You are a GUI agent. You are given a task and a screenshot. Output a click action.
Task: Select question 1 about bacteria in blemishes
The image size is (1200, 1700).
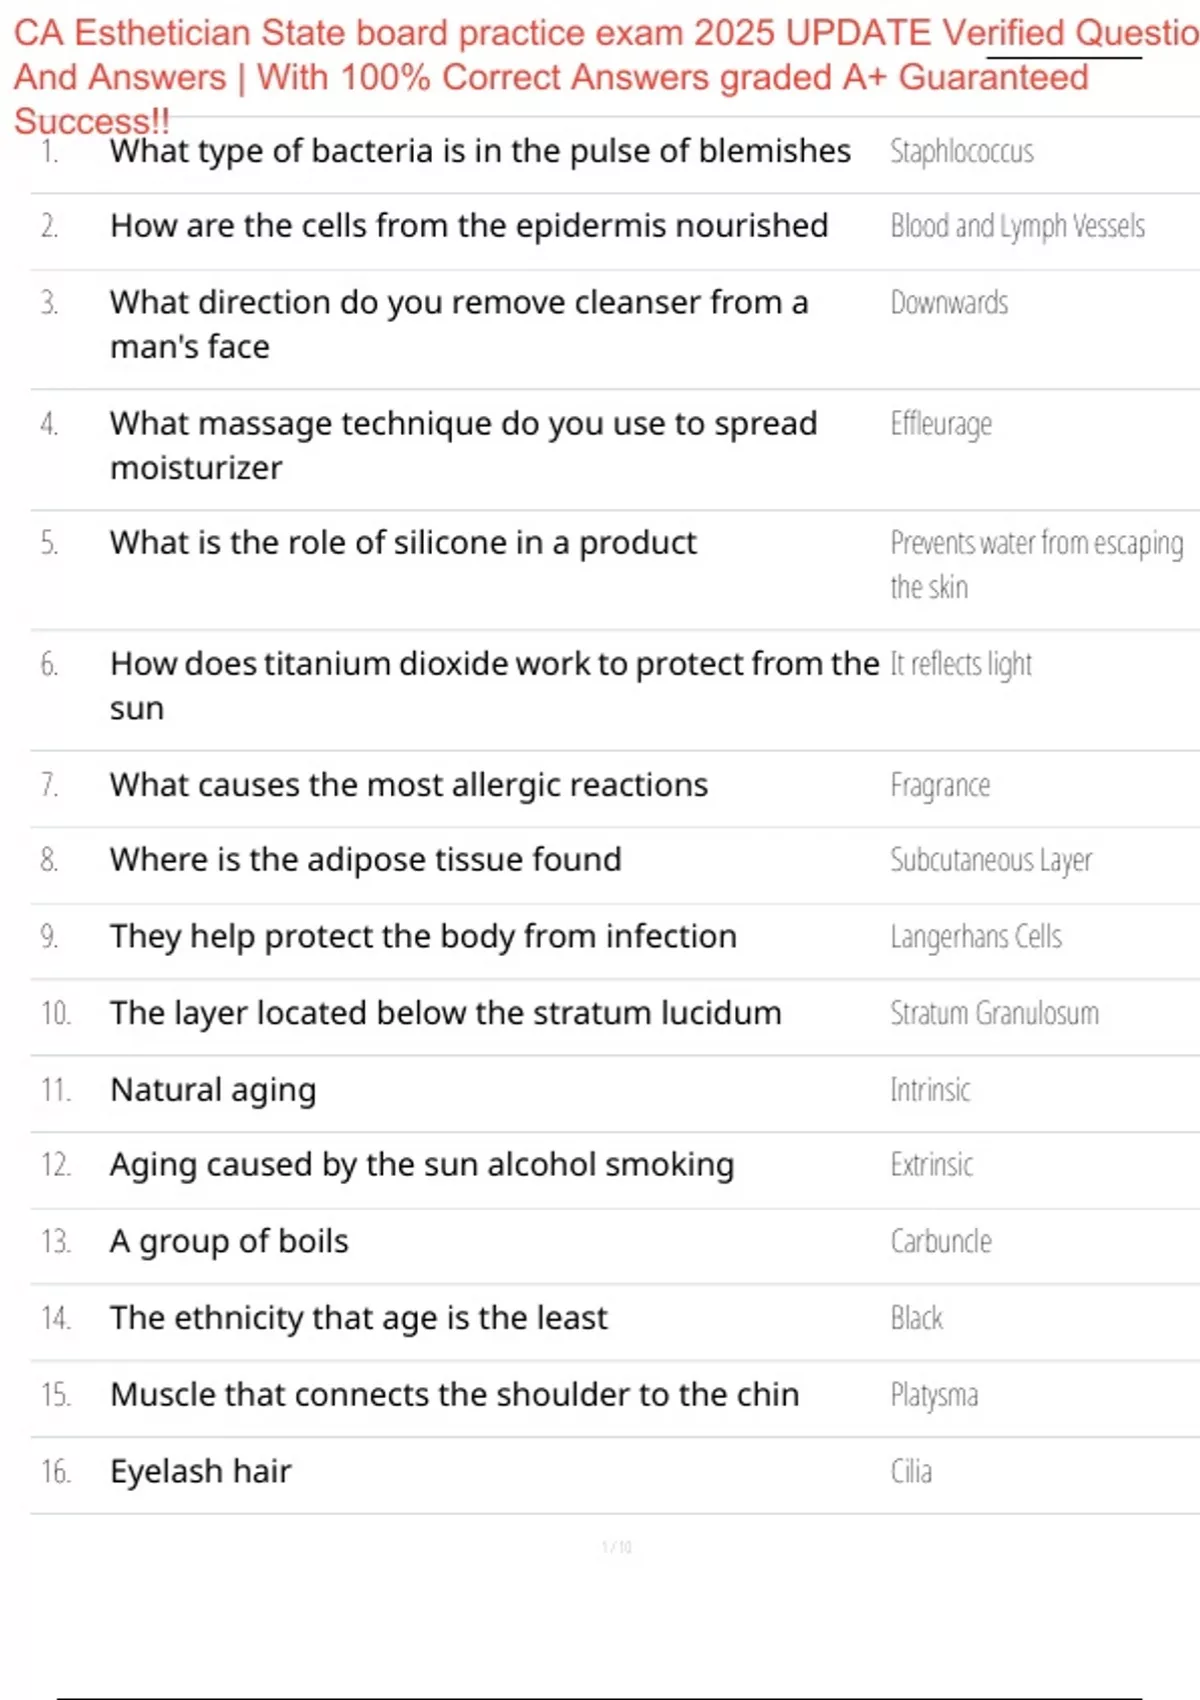click(480, 151)
